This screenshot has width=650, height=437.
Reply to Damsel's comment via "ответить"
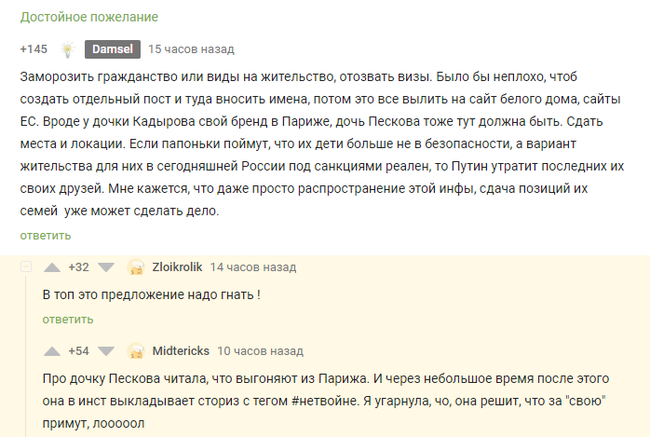point(45,236)
